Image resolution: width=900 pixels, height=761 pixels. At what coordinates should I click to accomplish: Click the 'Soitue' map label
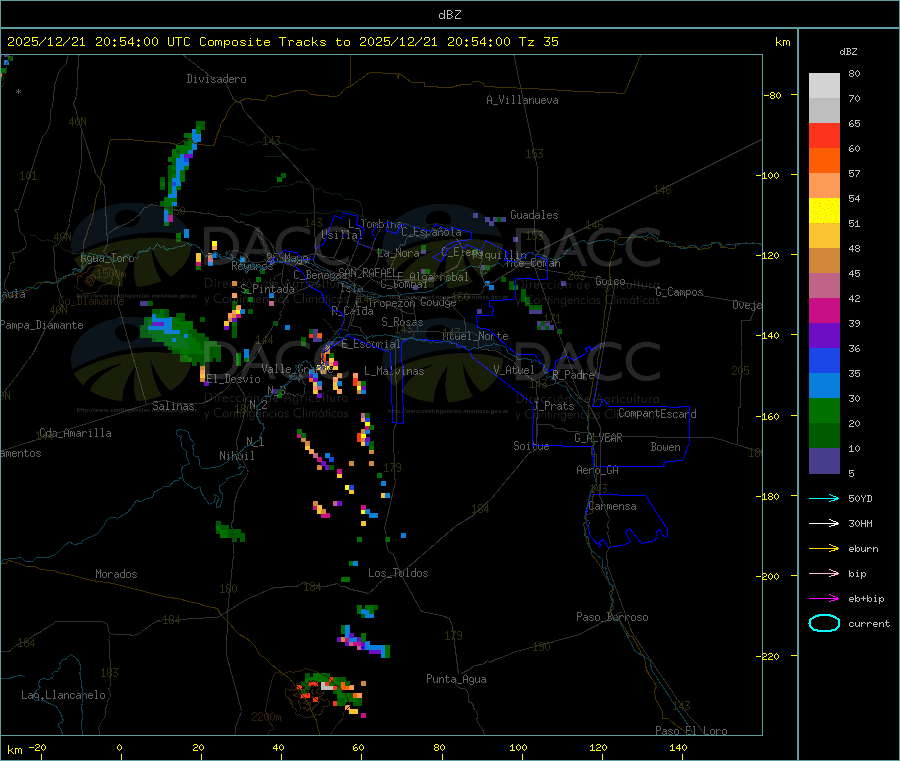pos(531,446)
